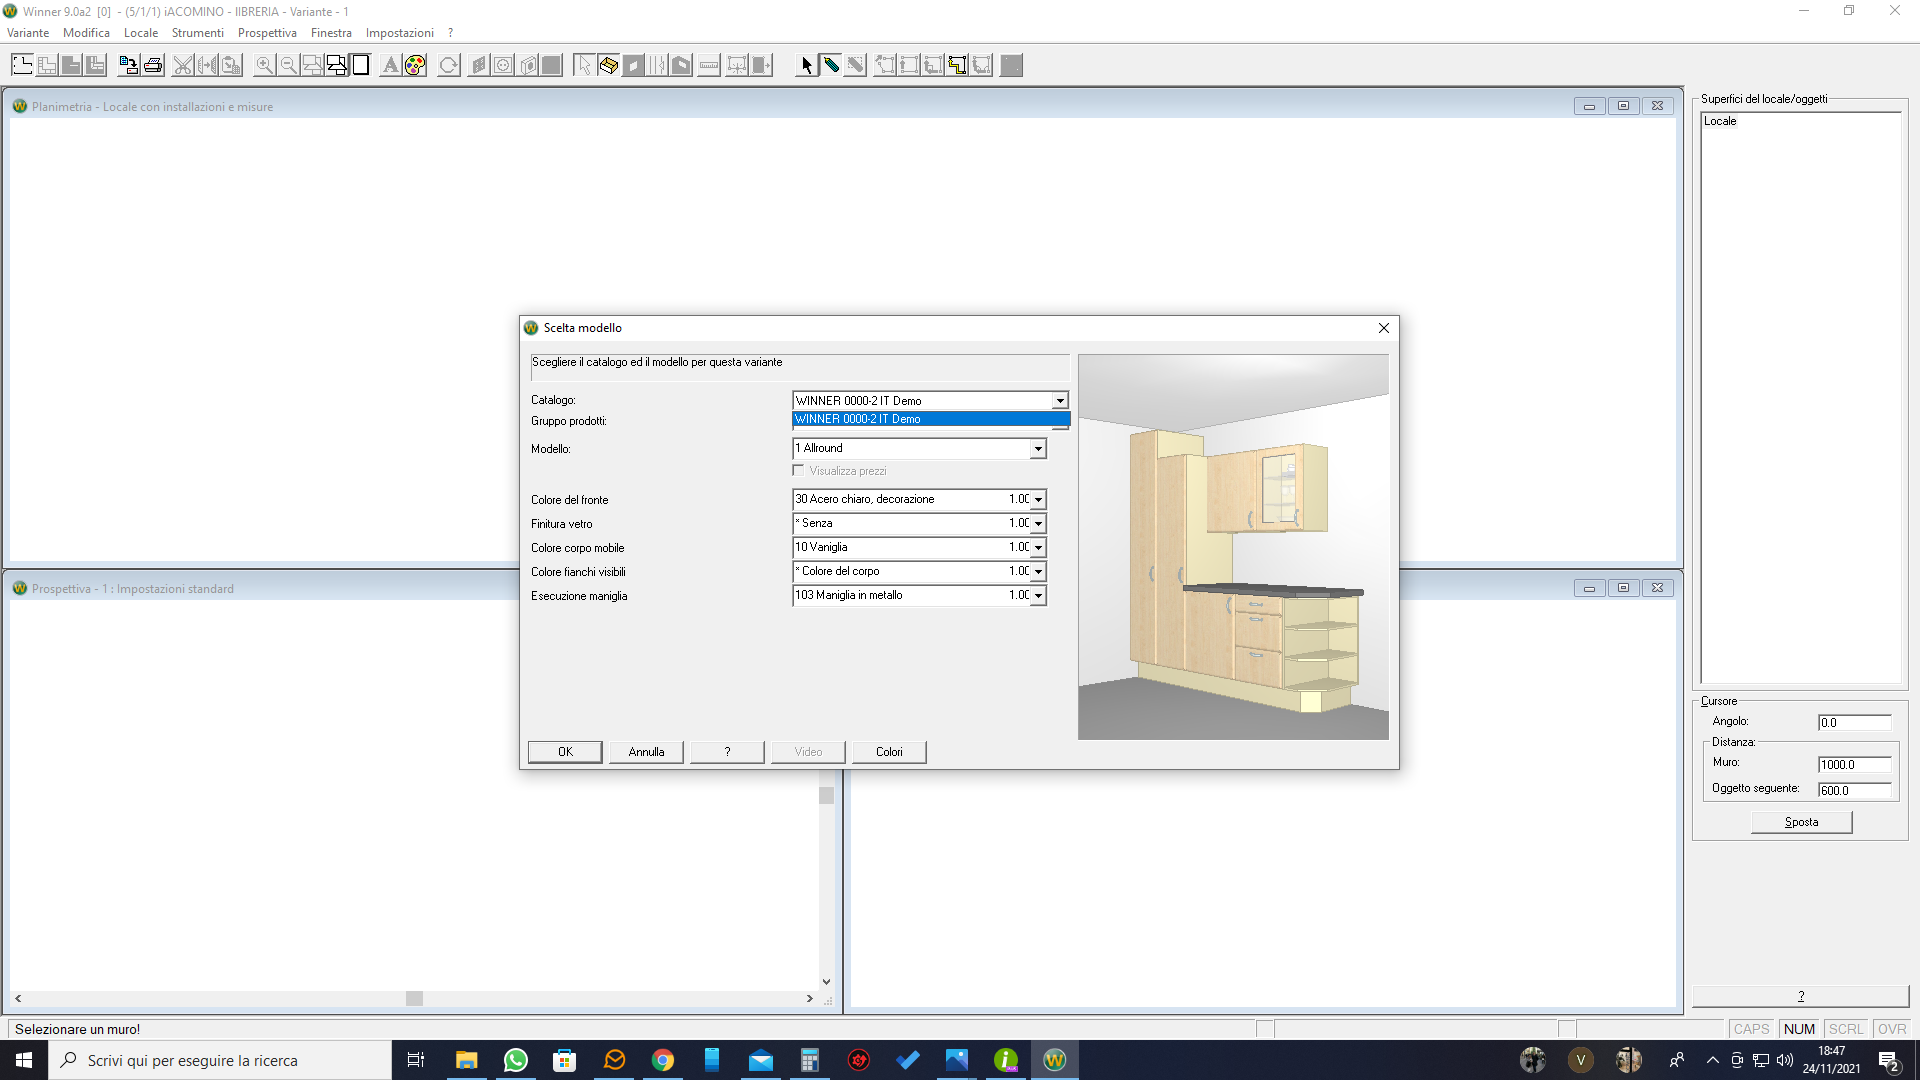Open the color palette tool
This screenshot has height=1080, width=1920.
[415, 66]
